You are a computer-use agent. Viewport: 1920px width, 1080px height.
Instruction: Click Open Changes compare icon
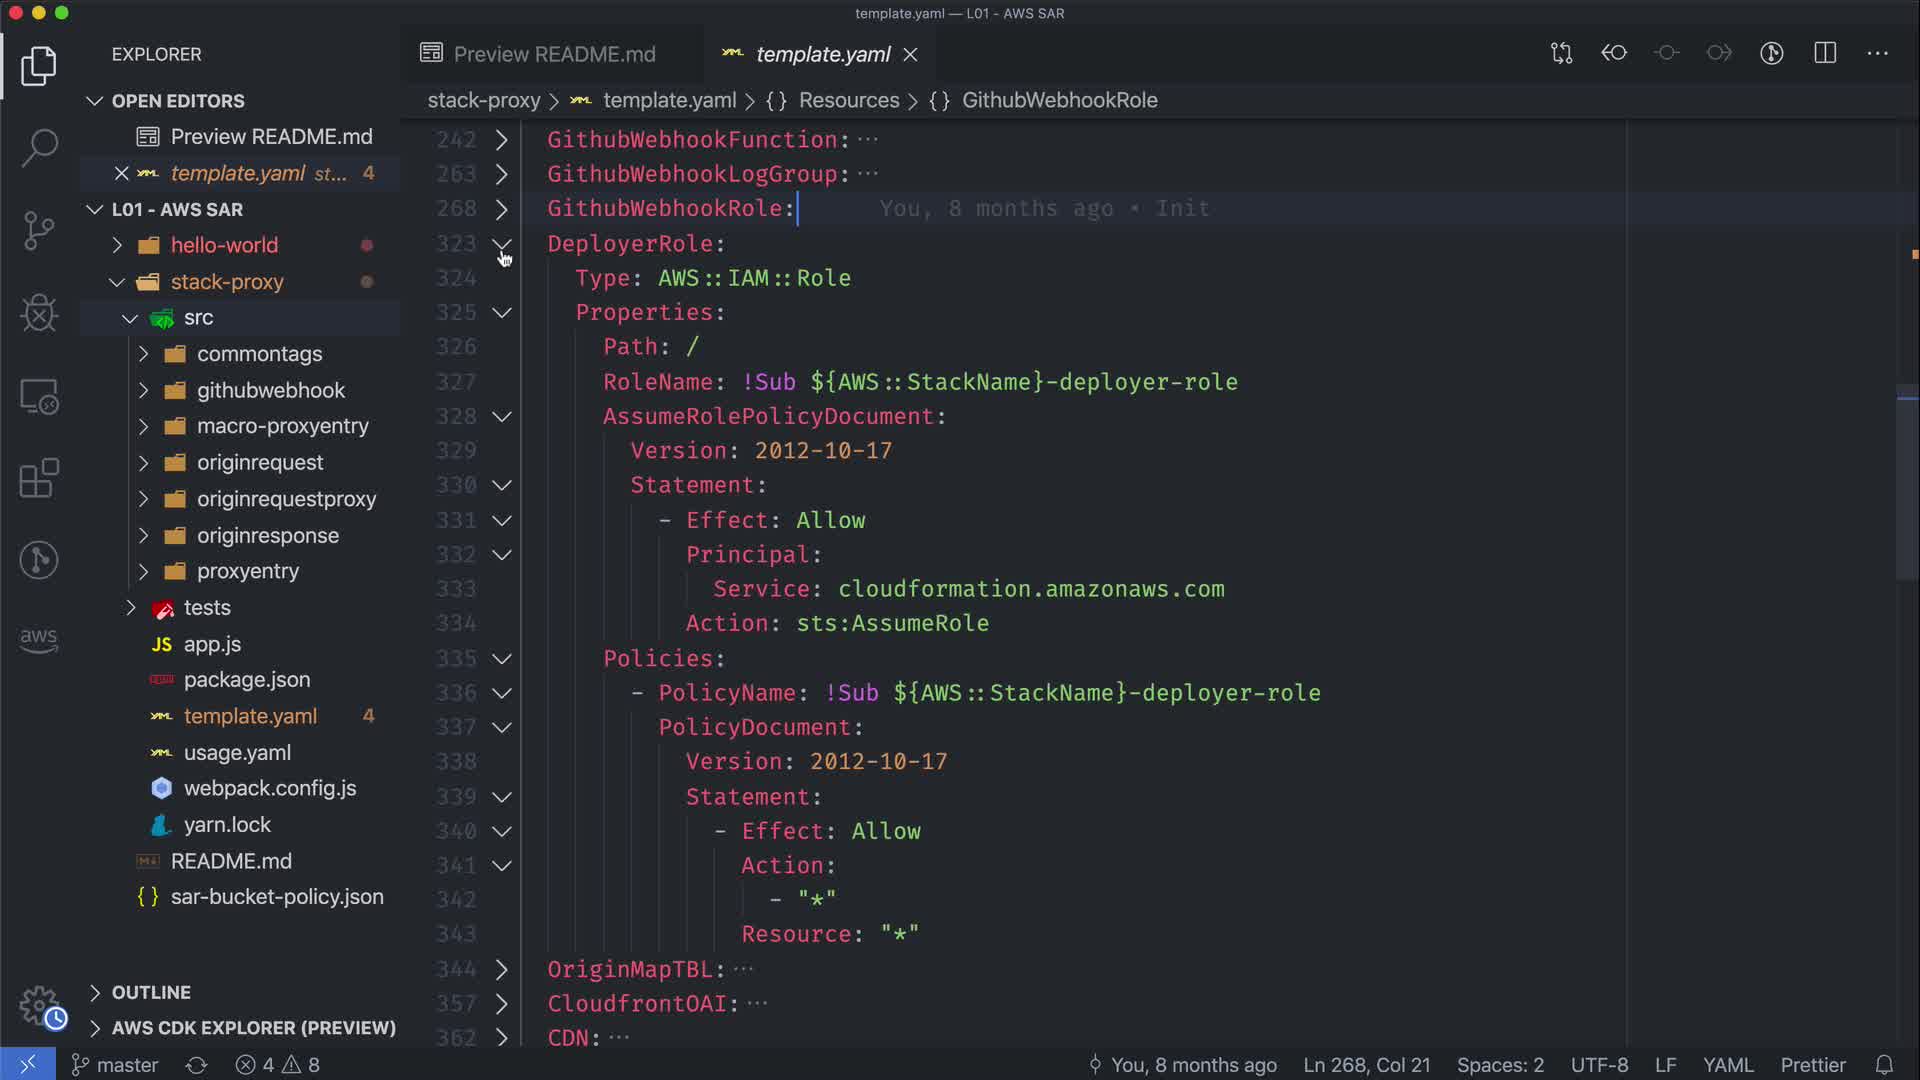pos(1561,53)
